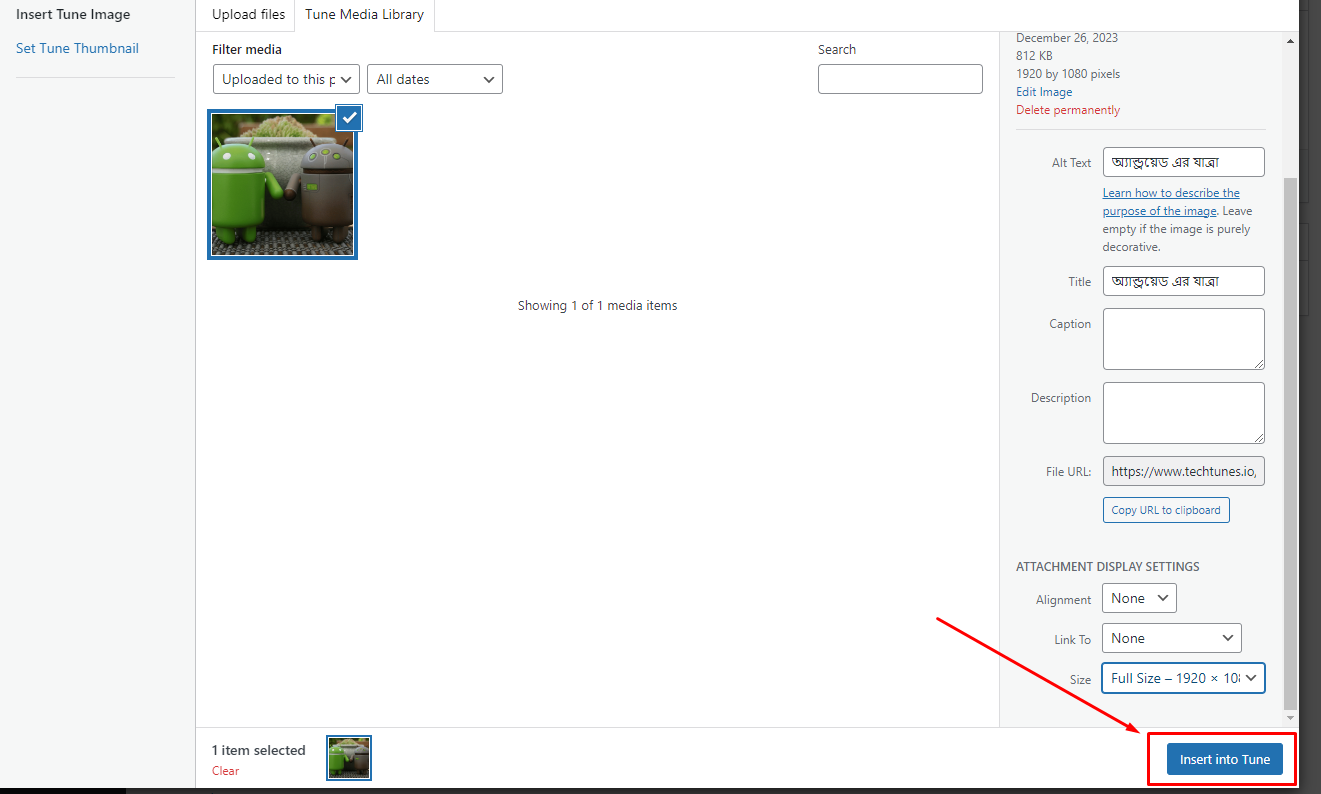1321x794 pixels.
Task: Click the 'ATTACHMENT DISPLAY SETTINGS' heading
Action: [1107, 566]
